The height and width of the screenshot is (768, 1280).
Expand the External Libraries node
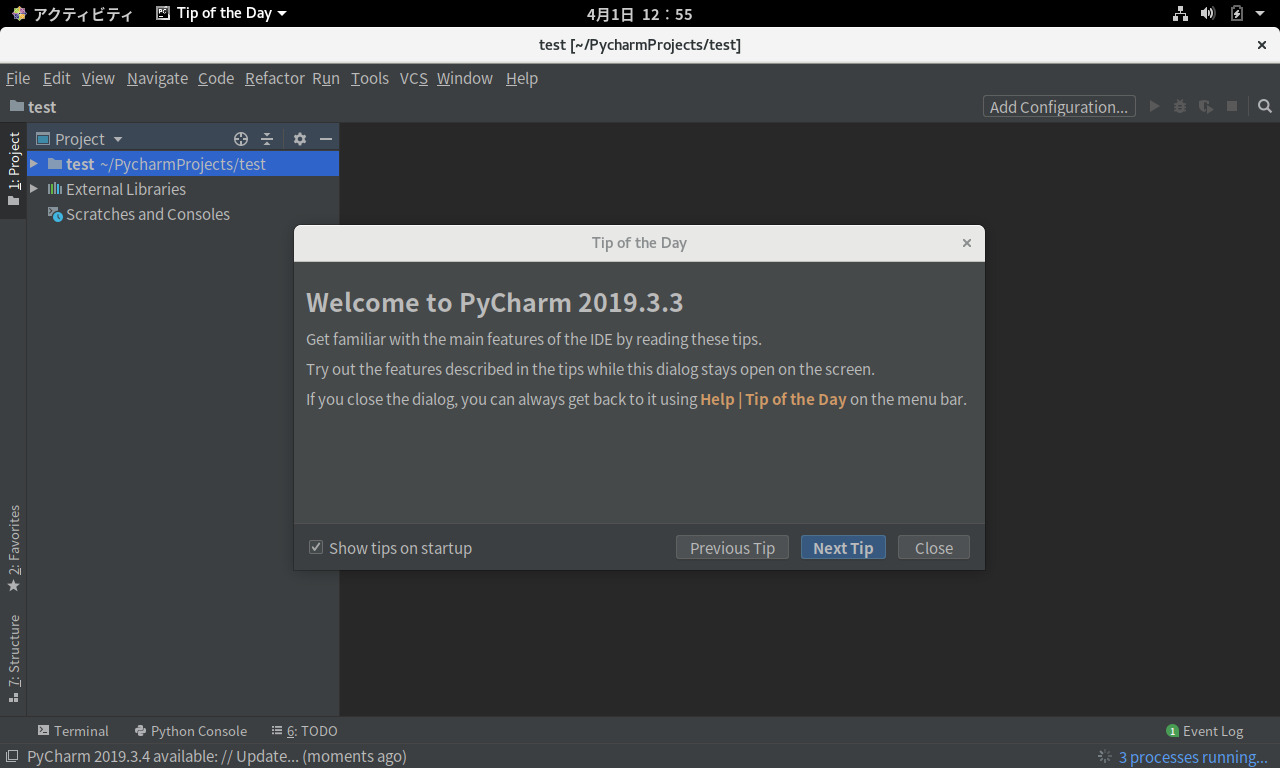coord(34,189)
